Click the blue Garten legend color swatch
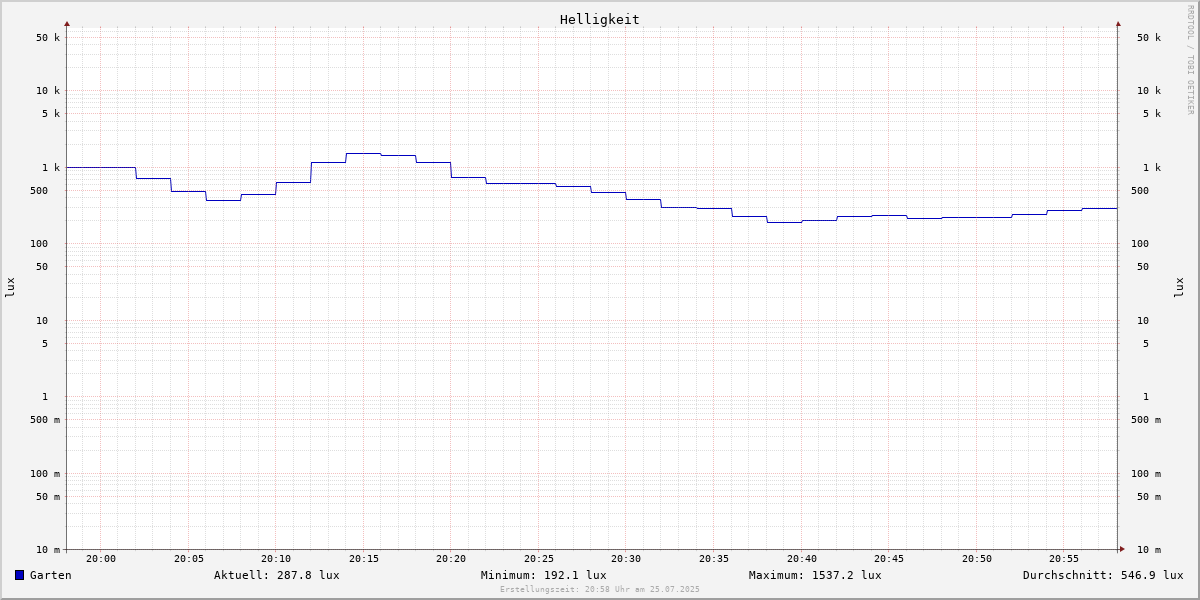The height and width of the screenshot is (600, 1200). [x=19, y=575]
